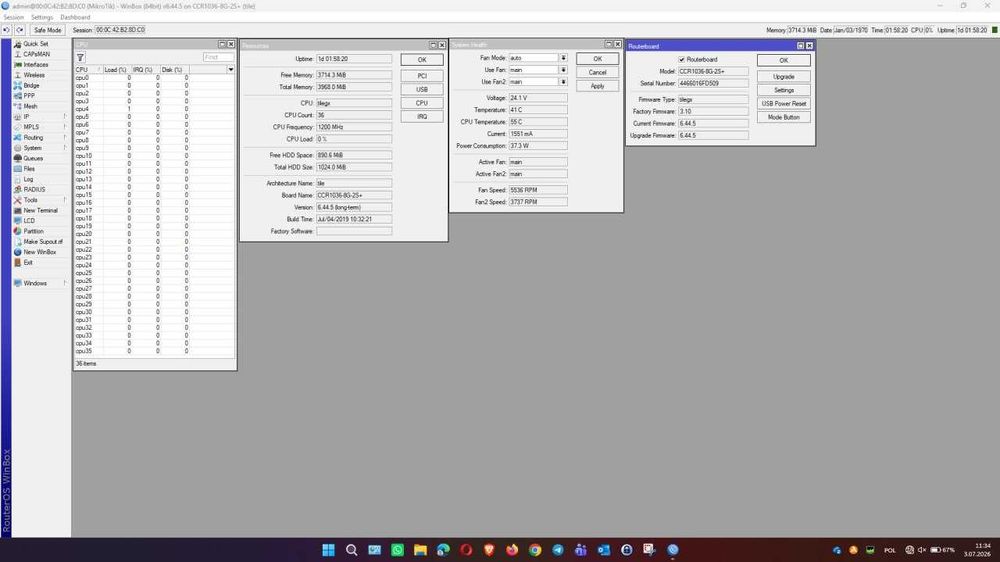Sort by the Load (%) column header
Screen dimensions: 1000x562
click(115, 70)
